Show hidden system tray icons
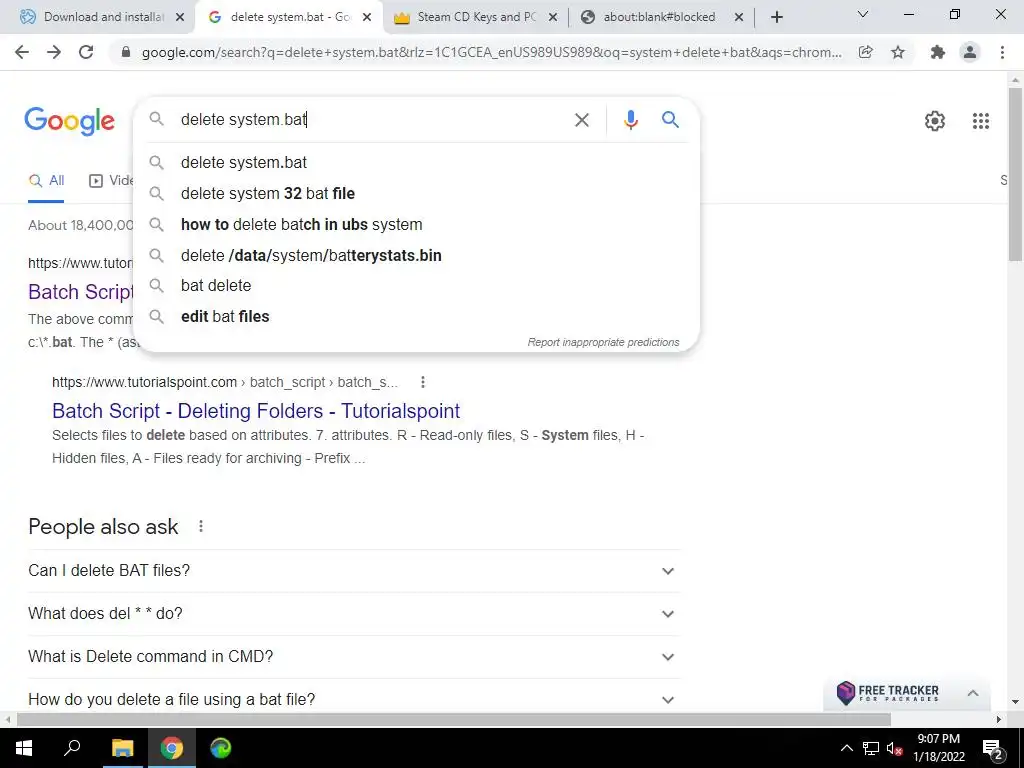1024x768 pixels. pyautogui.click(x=846, y=748)
